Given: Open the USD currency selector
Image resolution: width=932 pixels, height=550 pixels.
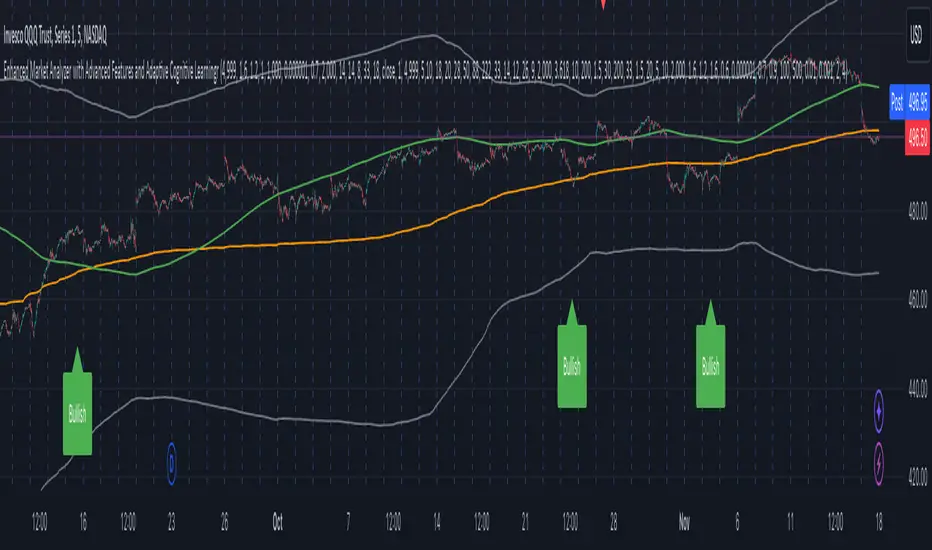Looking at the screenshot, I should click(917, 36).
